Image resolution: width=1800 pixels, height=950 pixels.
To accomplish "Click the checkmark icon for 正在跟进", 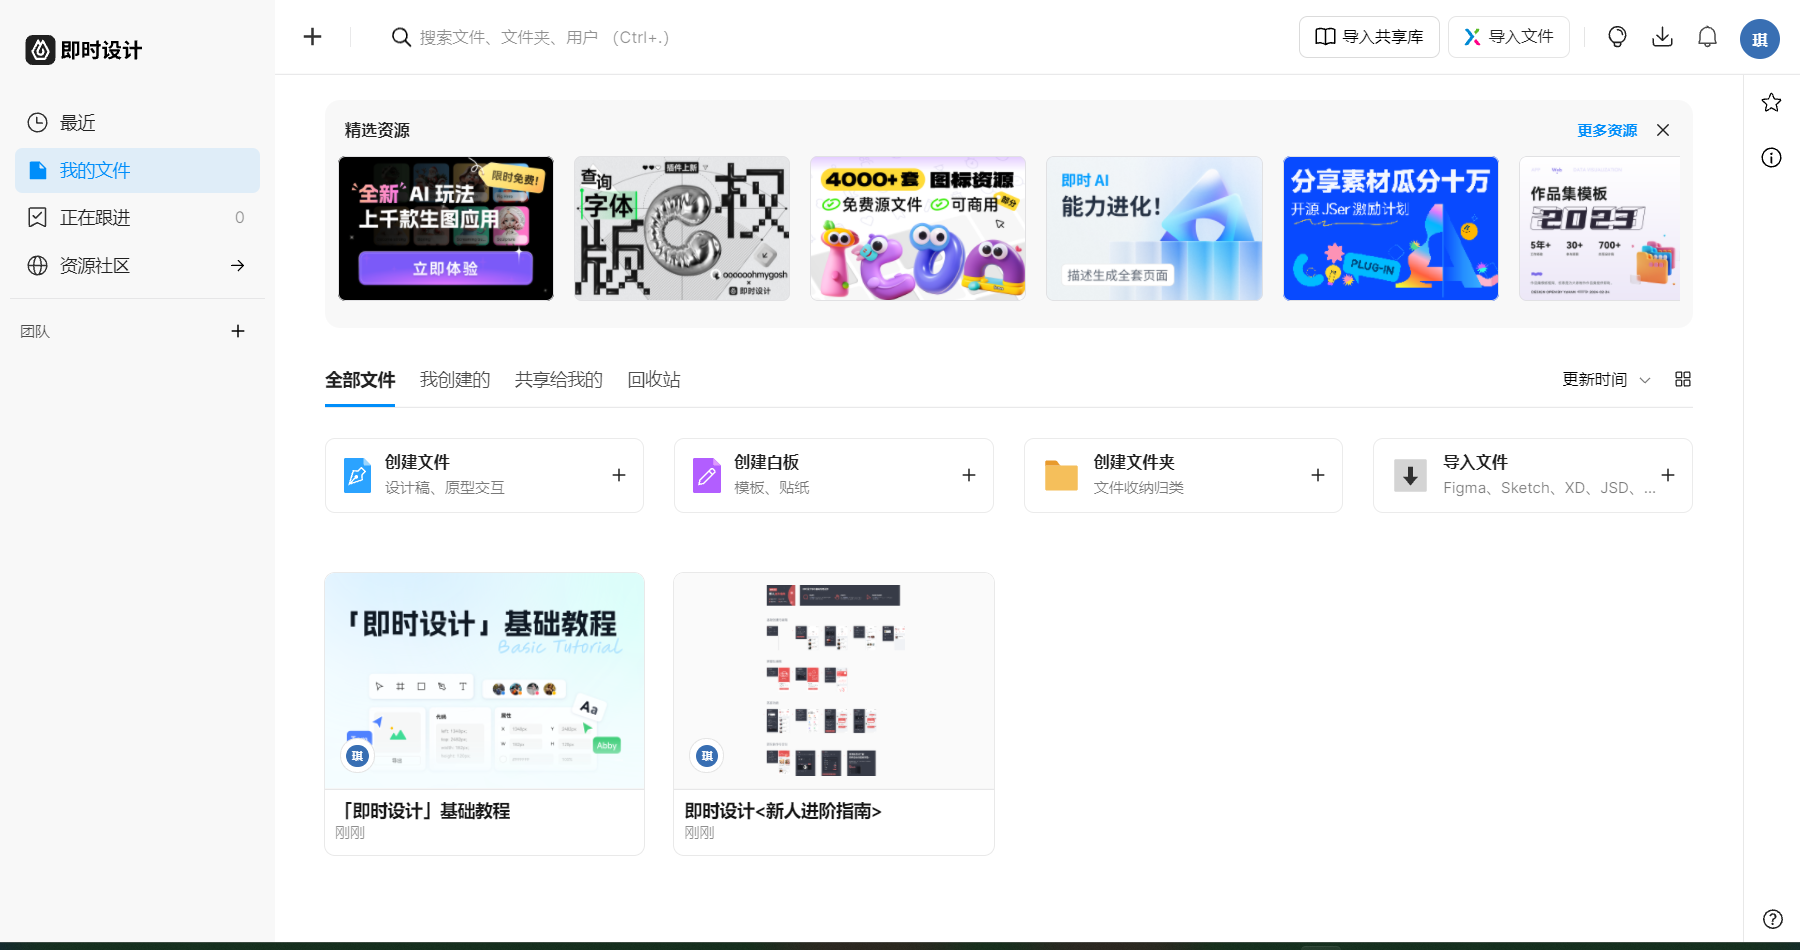I will (x=37, y=217).
